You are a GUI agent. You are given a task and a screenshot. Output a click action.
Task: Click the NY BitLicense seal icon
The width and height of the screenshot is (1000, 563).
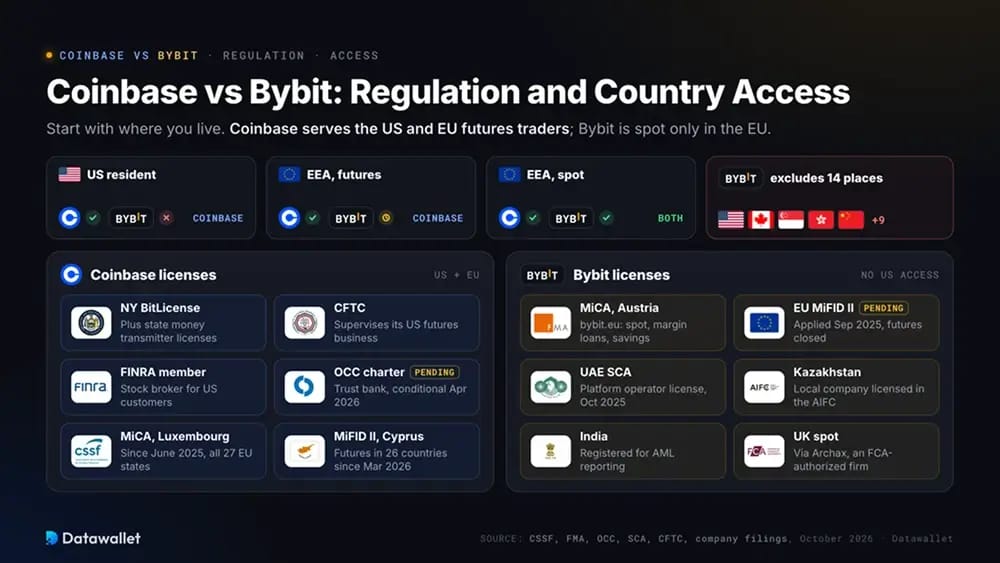91,323
